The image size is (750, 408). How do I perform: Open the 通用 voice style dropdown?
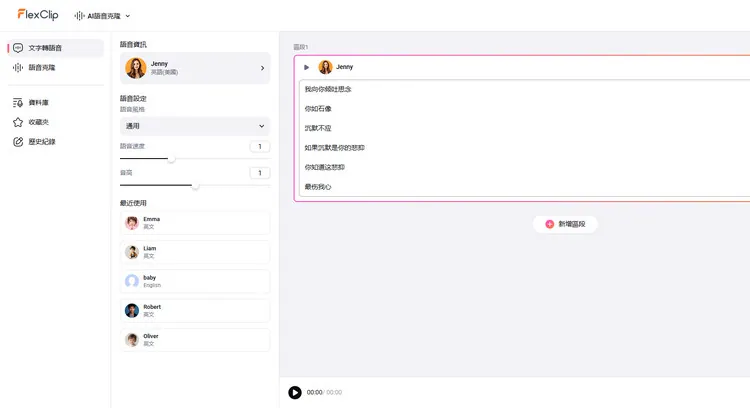coord(195,126)
